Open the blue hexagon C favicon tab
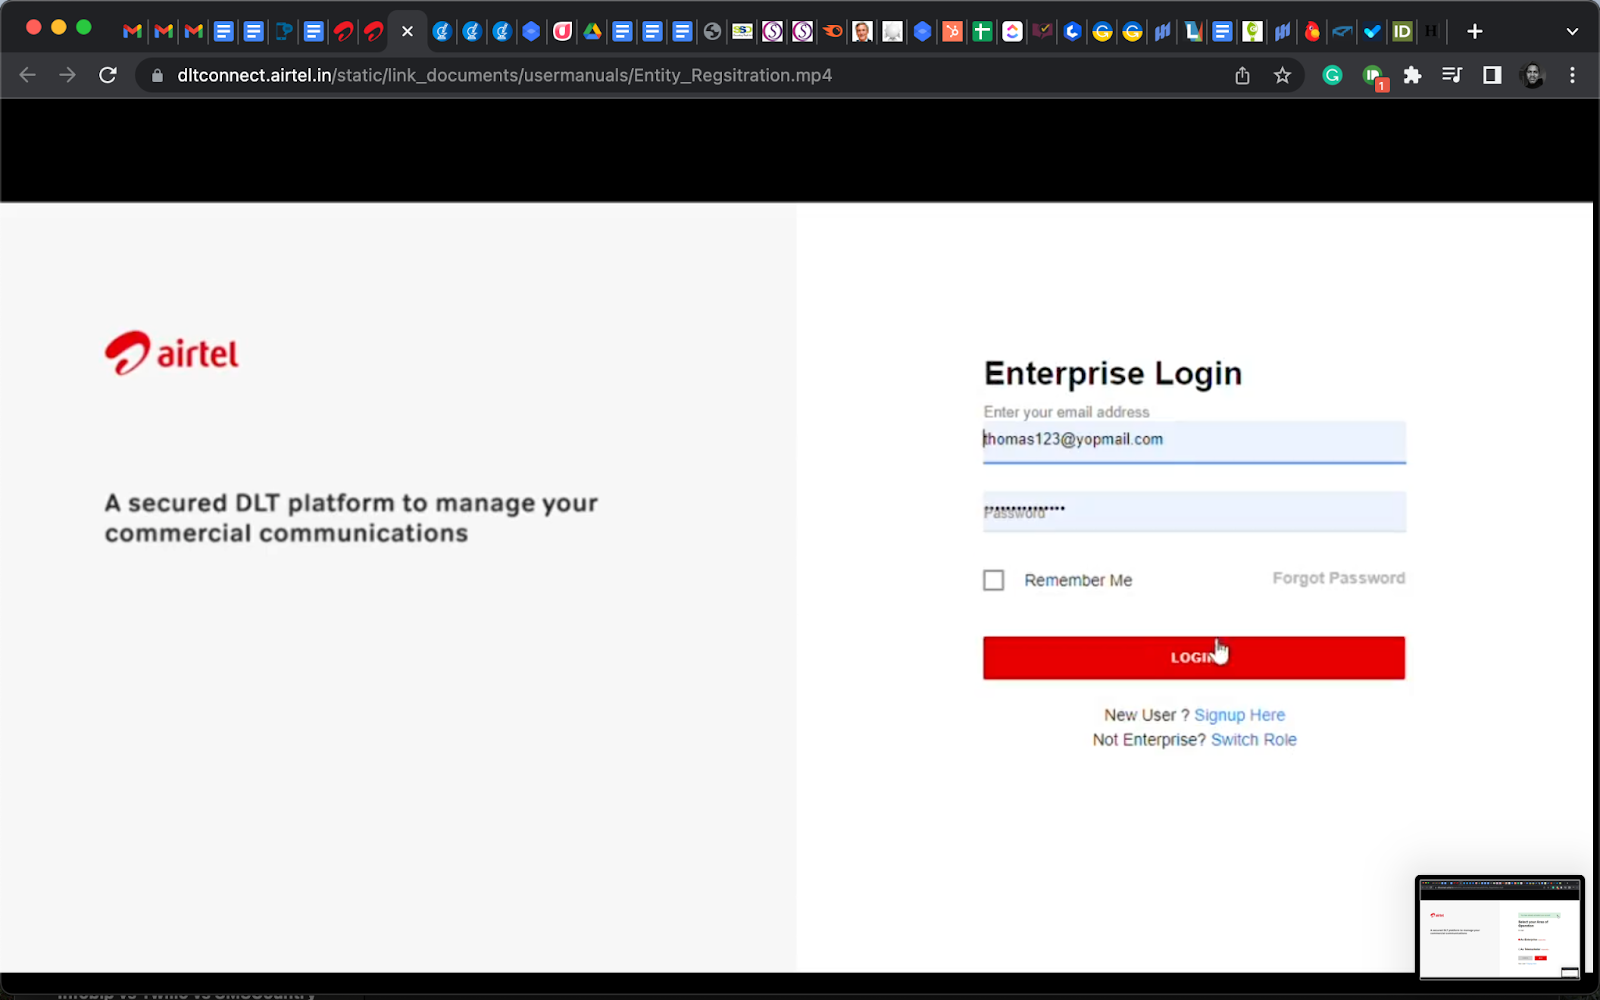 pos(1072,32)
